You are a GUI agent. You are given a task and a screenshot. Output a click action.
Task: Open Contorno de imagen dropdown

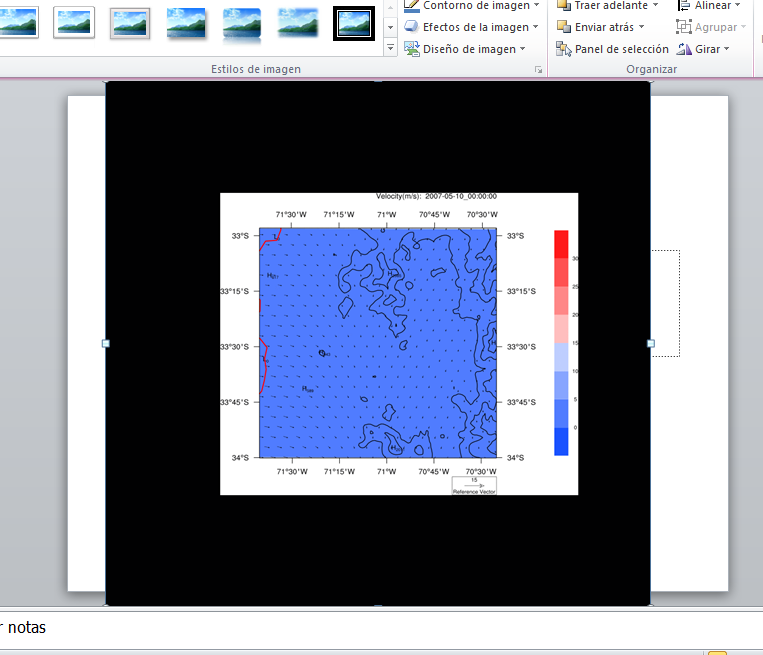(472, 5)
